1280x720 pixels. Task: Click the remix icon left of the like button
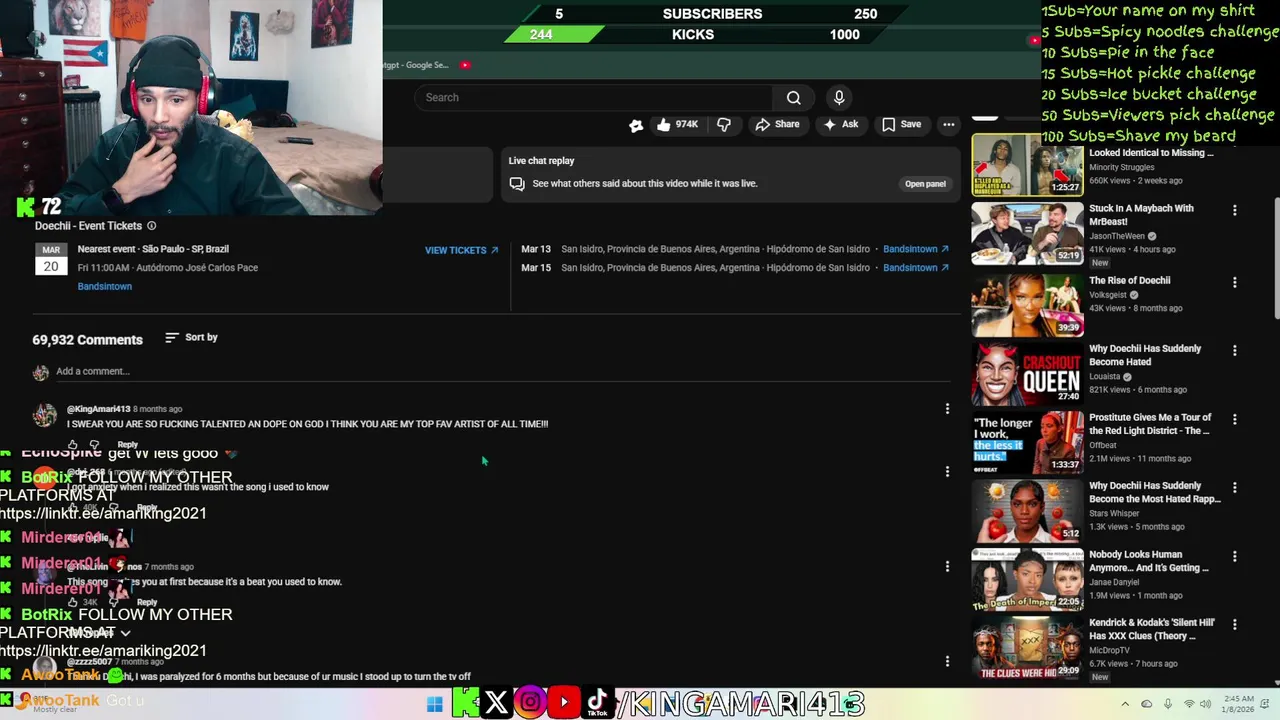click(635, 125)
